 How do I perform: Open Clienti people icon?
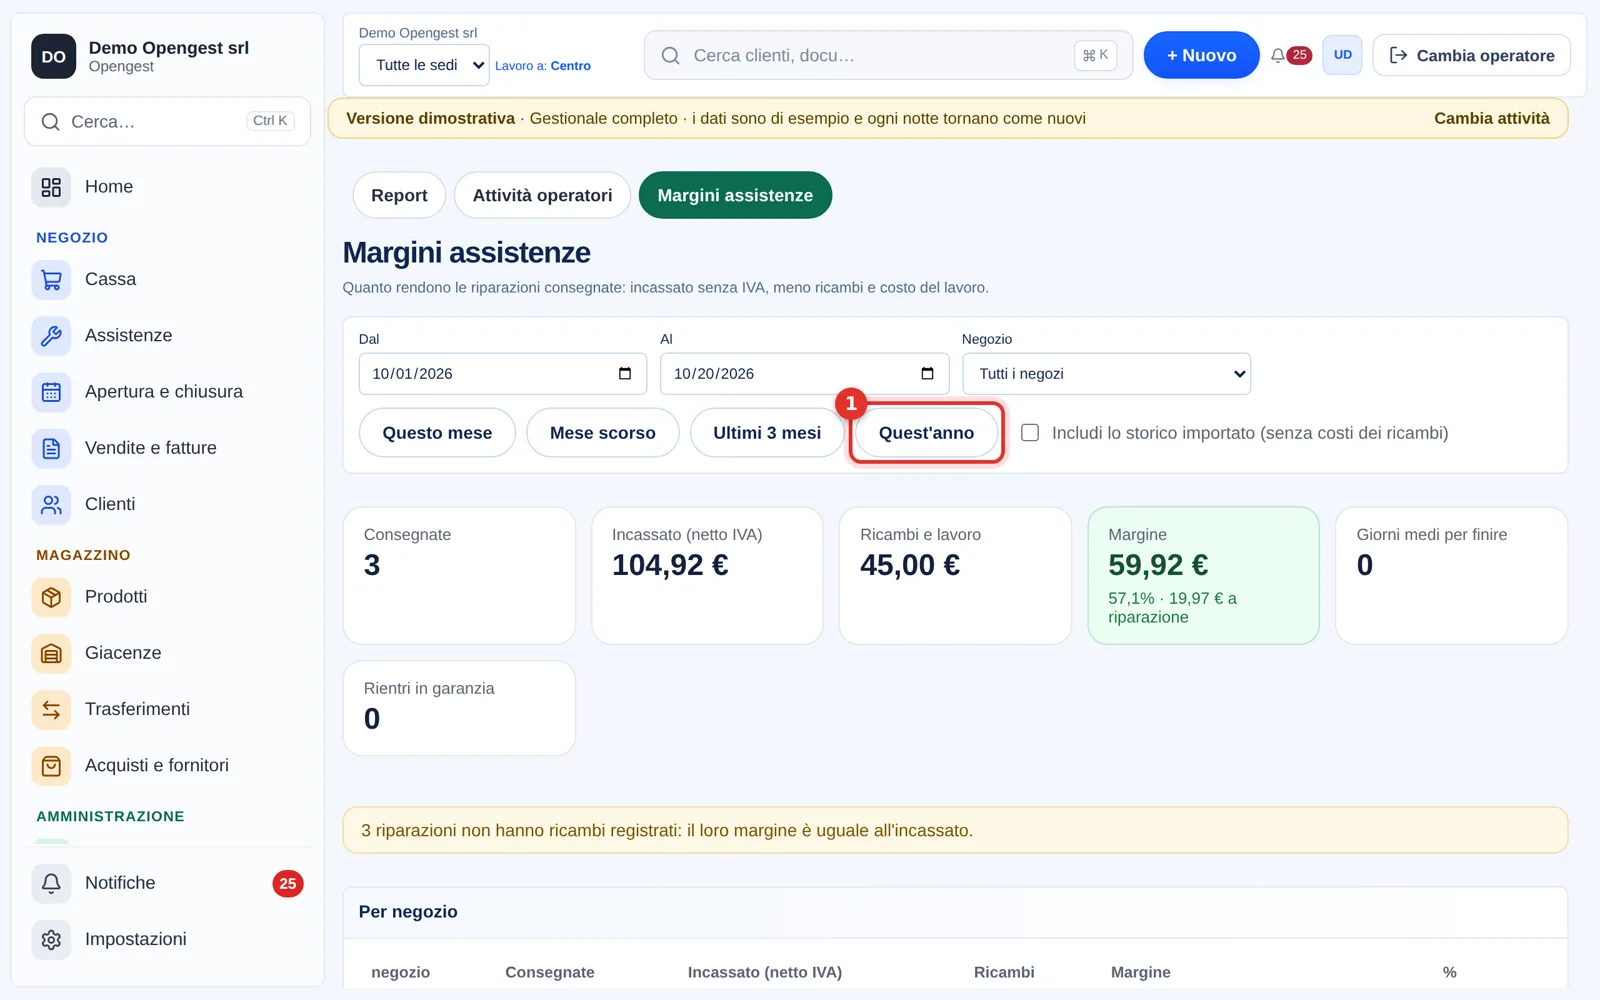[51, 505]
